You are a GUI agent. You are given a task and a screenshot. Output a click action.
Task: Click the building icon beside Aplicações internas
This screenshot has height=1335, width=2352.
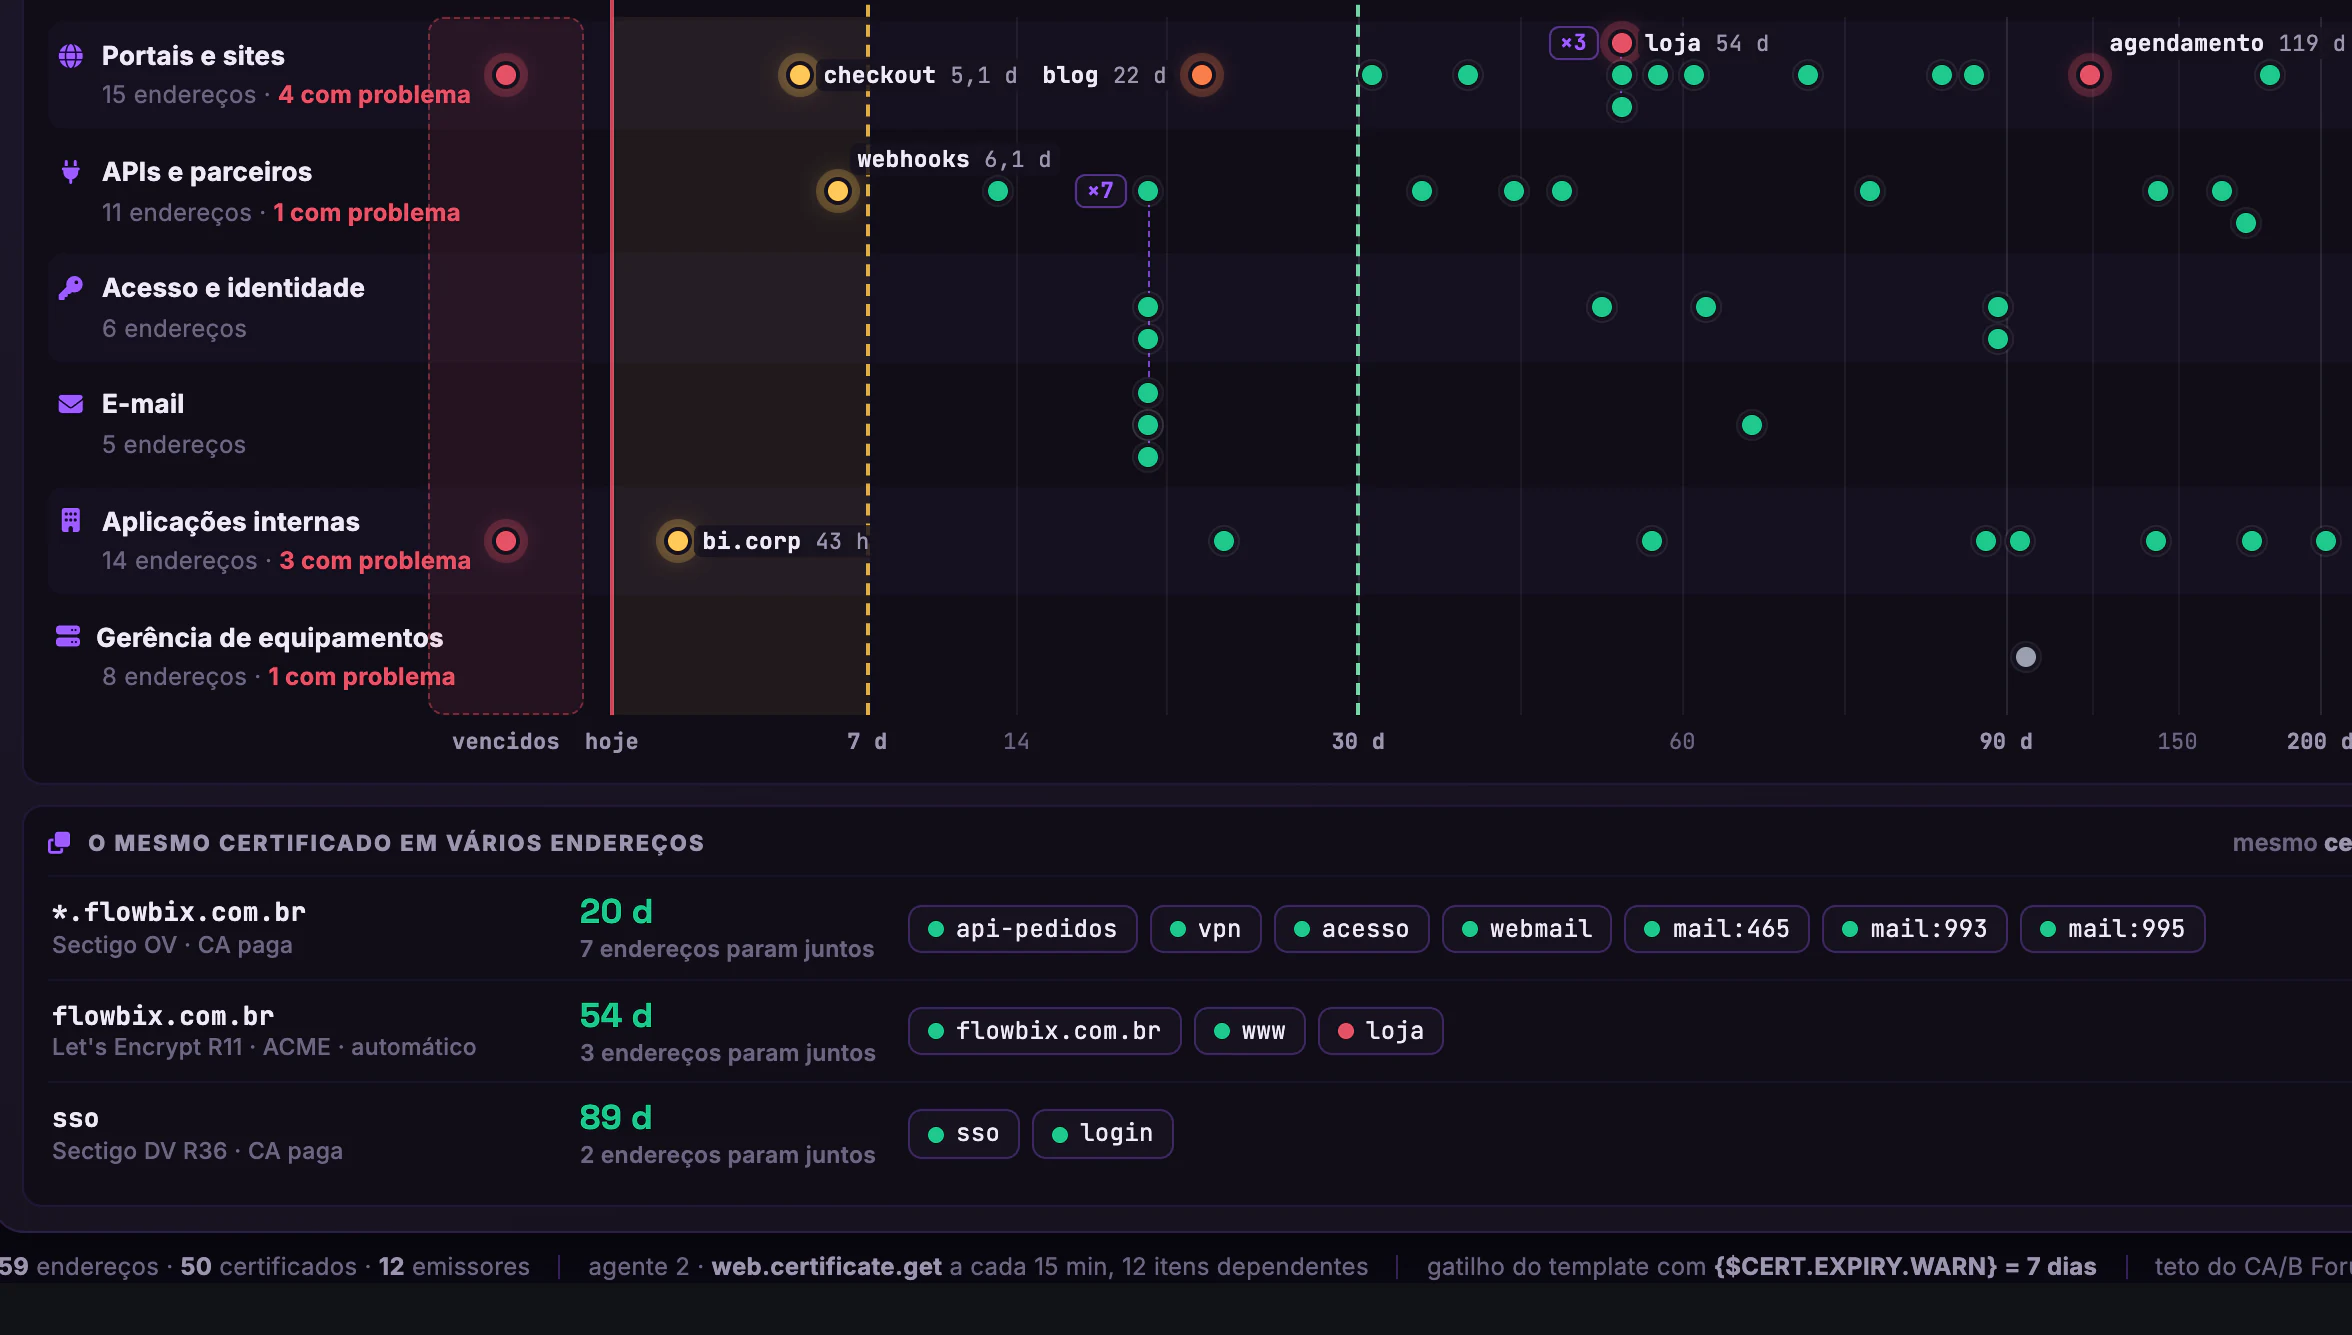tap(70, 520)
